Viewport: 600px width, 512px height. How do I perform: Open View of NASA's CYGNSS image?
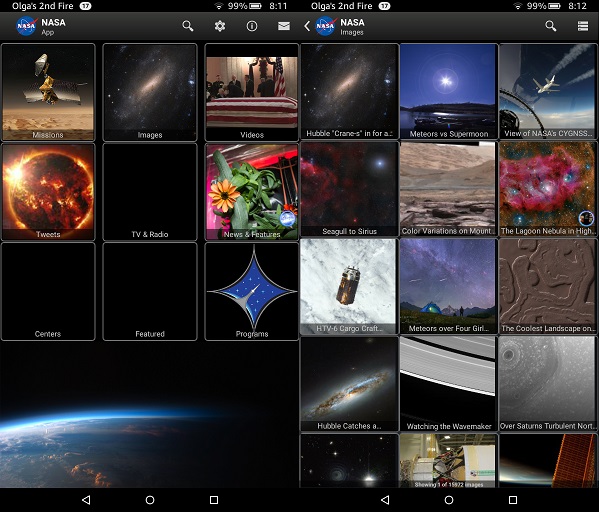(548, 91)
